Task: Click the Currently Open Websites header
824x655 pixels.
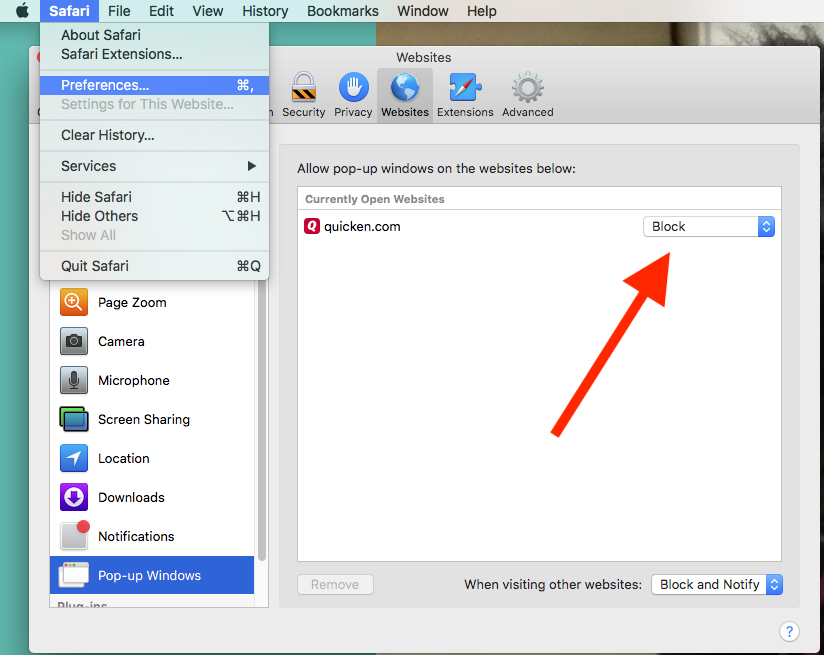Action: pos(375,199)
